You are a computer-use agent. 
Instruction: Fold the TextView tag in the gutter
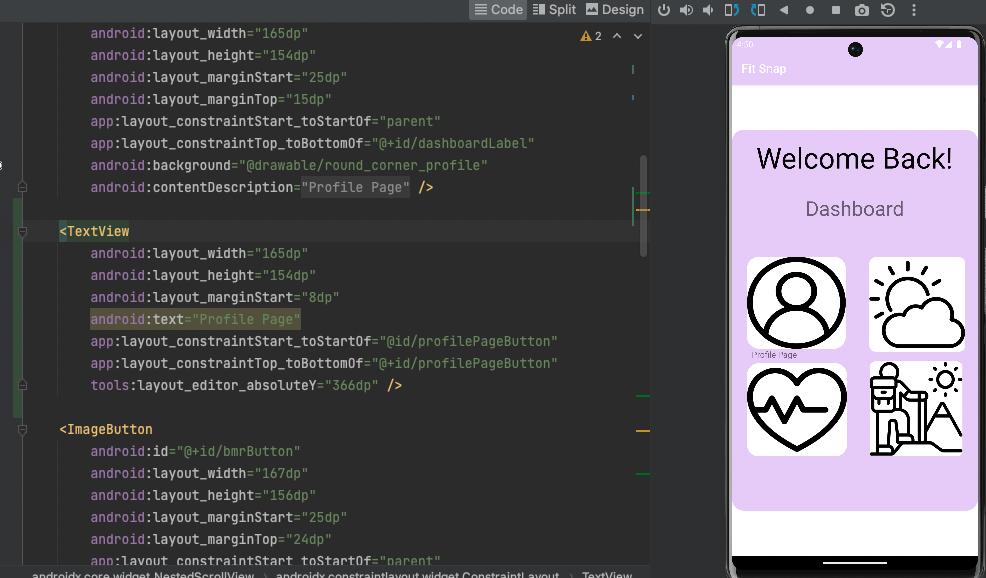(x=23, y=231)
